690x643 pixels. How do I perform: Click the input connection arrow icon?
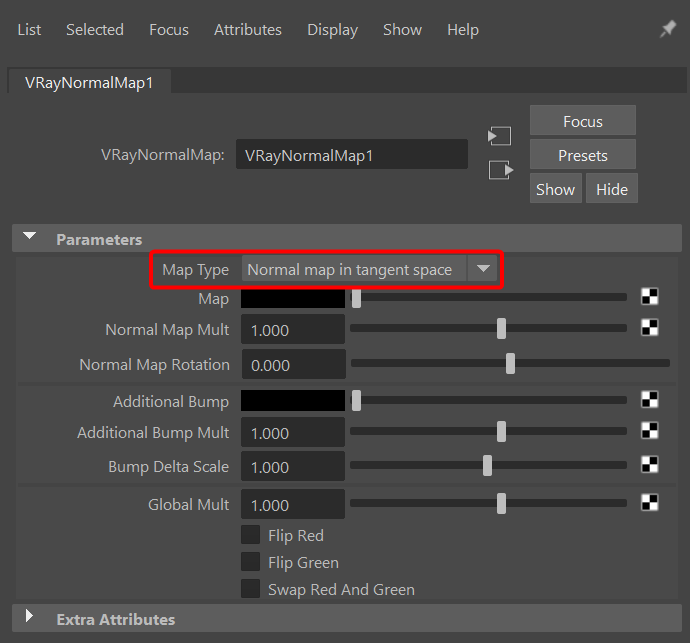(500, 136)
